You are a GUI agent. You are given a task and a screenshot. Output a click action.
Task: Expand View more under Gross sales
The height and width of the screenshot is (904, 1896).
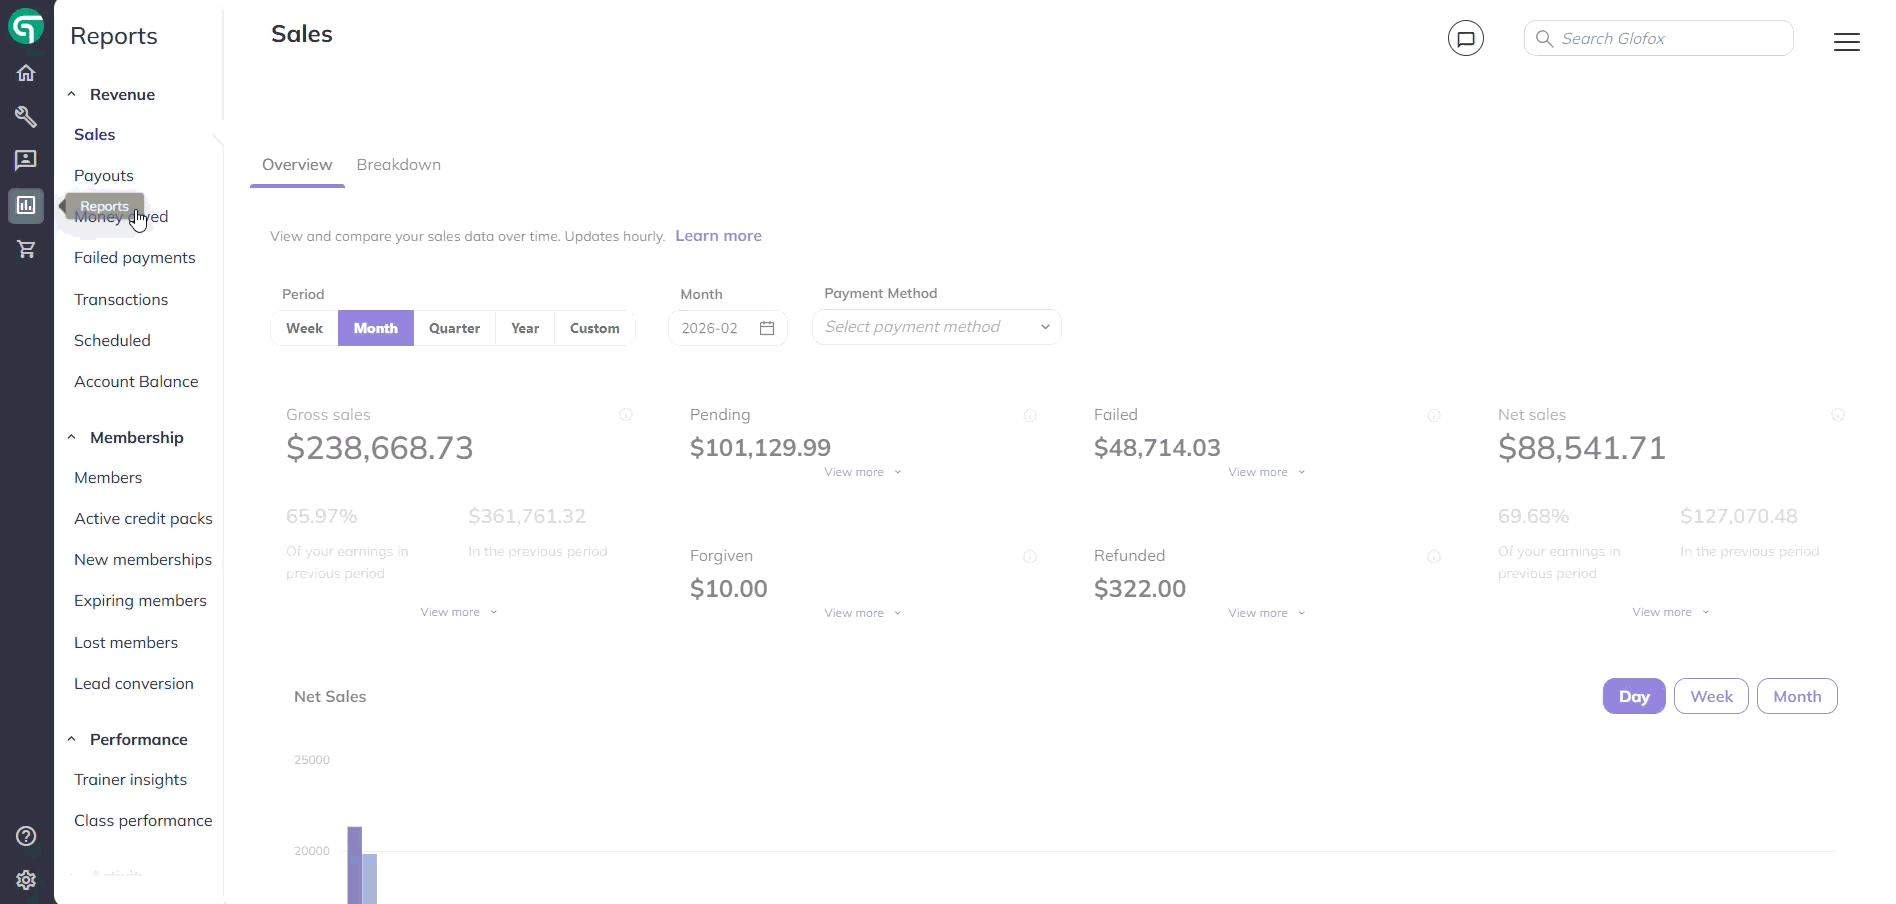point(459,612)
